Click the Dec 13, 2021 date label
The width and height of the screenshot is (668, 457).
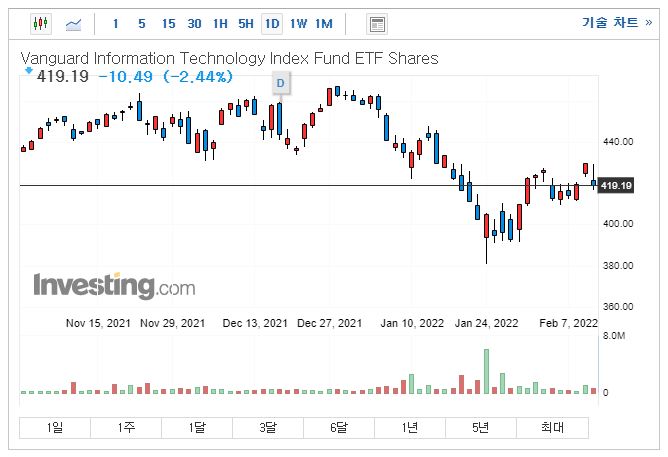click(255, 323)
